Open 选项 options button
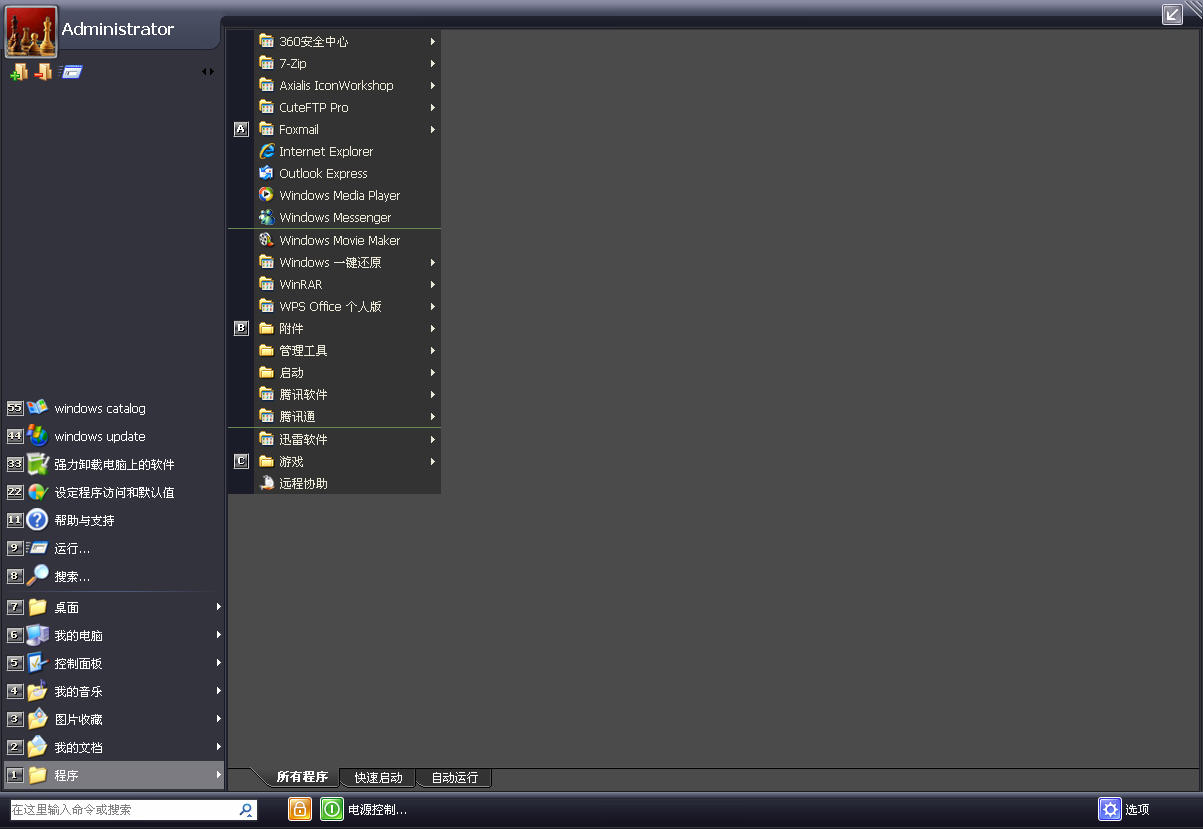This screenshot has height=829, width=1203. (x=1125, y=809)
